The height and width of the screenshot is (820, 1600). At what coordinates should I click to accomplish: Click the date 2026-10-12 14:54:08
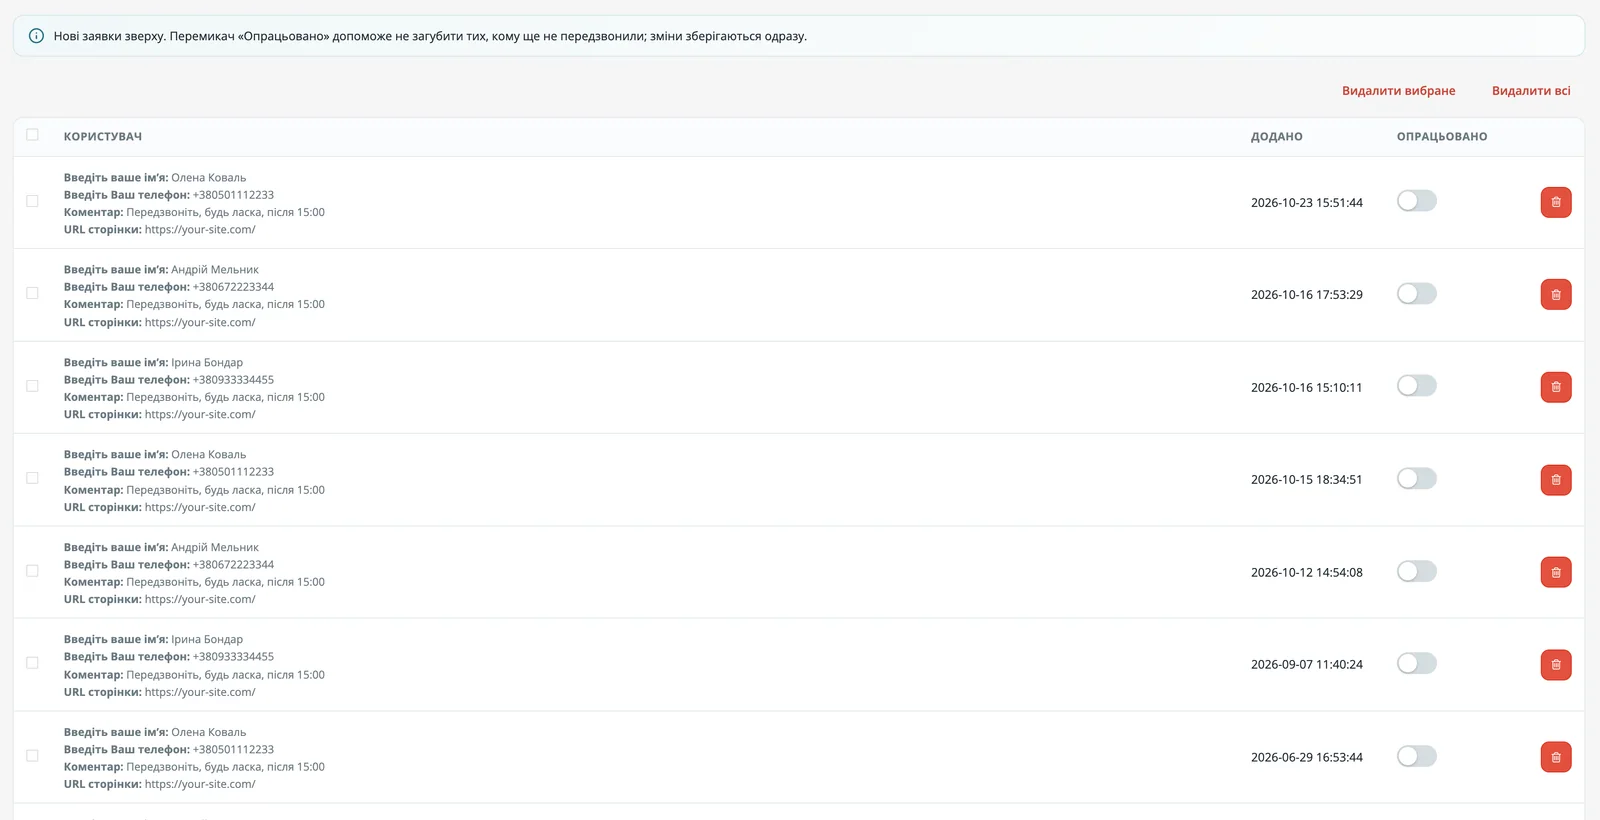click(1307, 573)
